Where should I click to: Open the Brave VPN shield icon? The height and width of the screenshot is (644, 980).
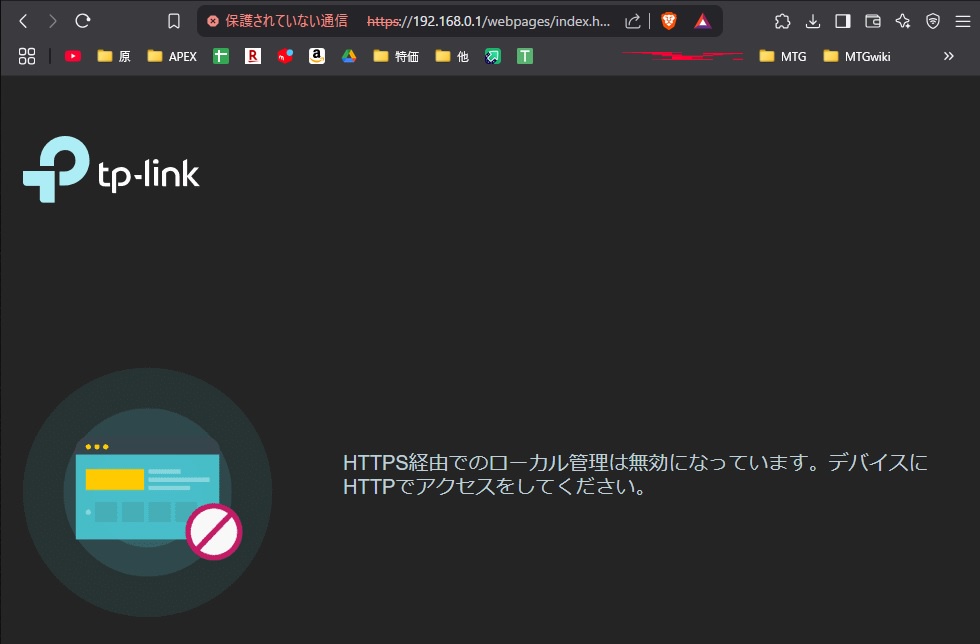click(x=932, y=21)
